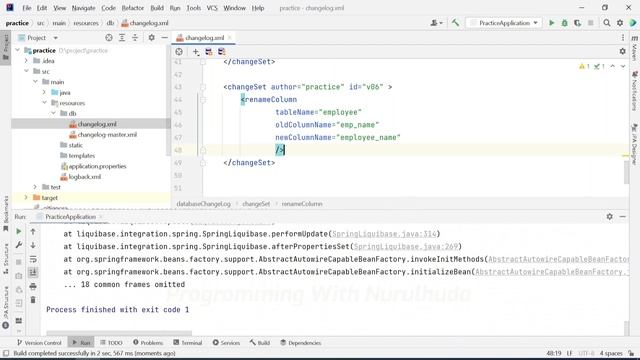Collapse the resources folder
Screen dimensions: 640x360
(44, 103)
